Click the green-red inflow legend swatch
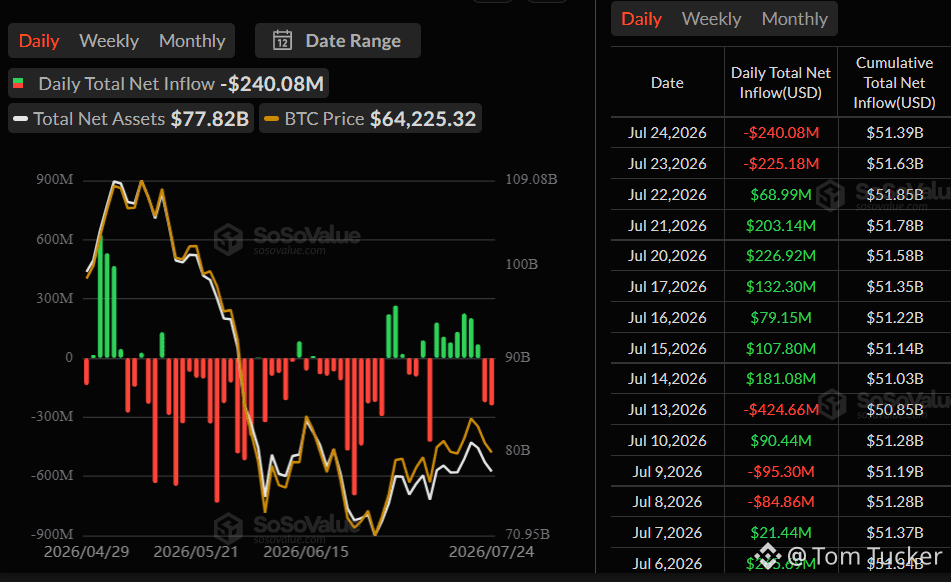Viewport: 951px width, 582px height. pyautogui.click(x=18, y=83)
